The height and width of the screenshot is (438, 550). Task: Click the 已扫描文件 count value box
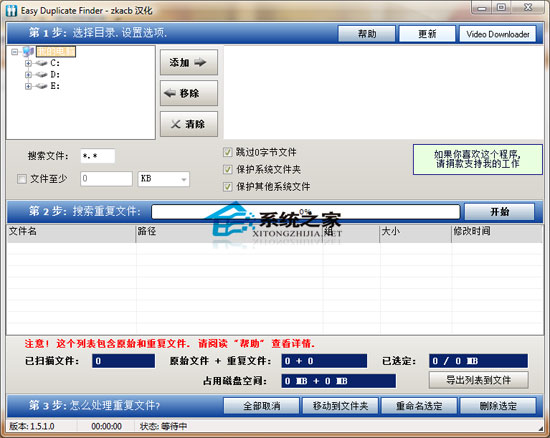pyautogui.click(x=123, y=361)
